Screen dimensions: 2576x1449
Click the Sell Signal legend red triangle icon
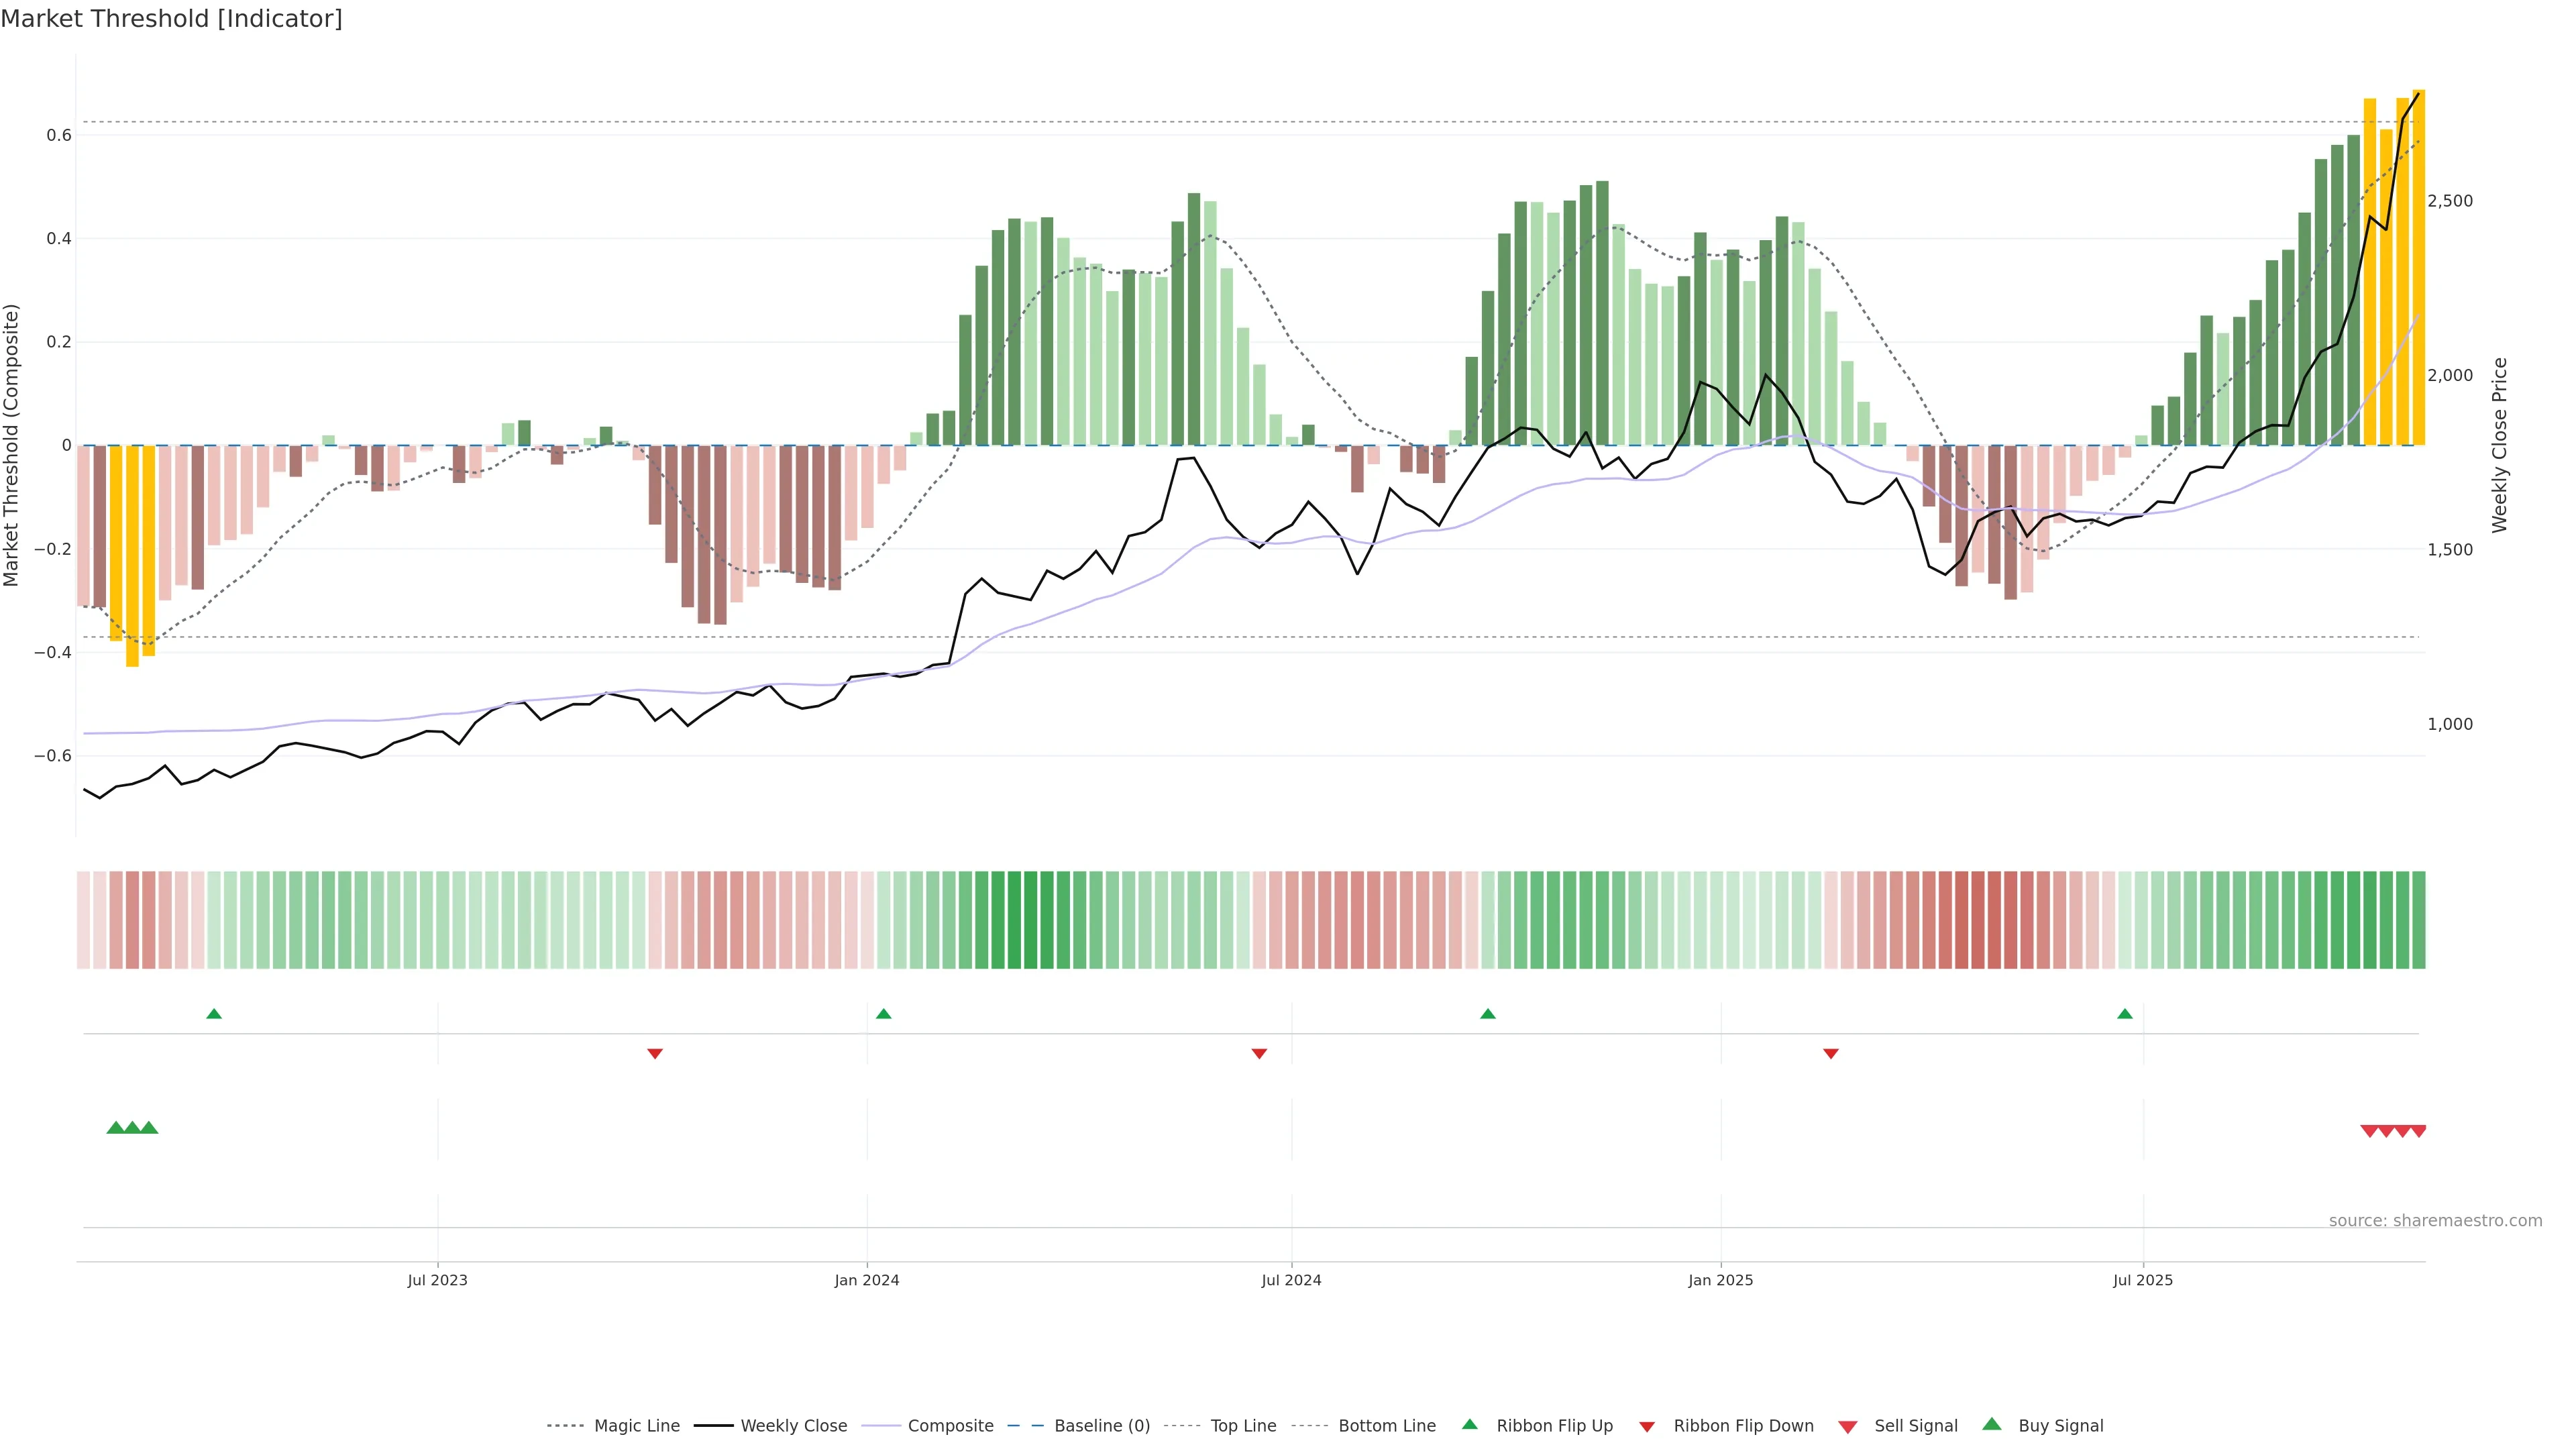[x=1847, y=1426]
